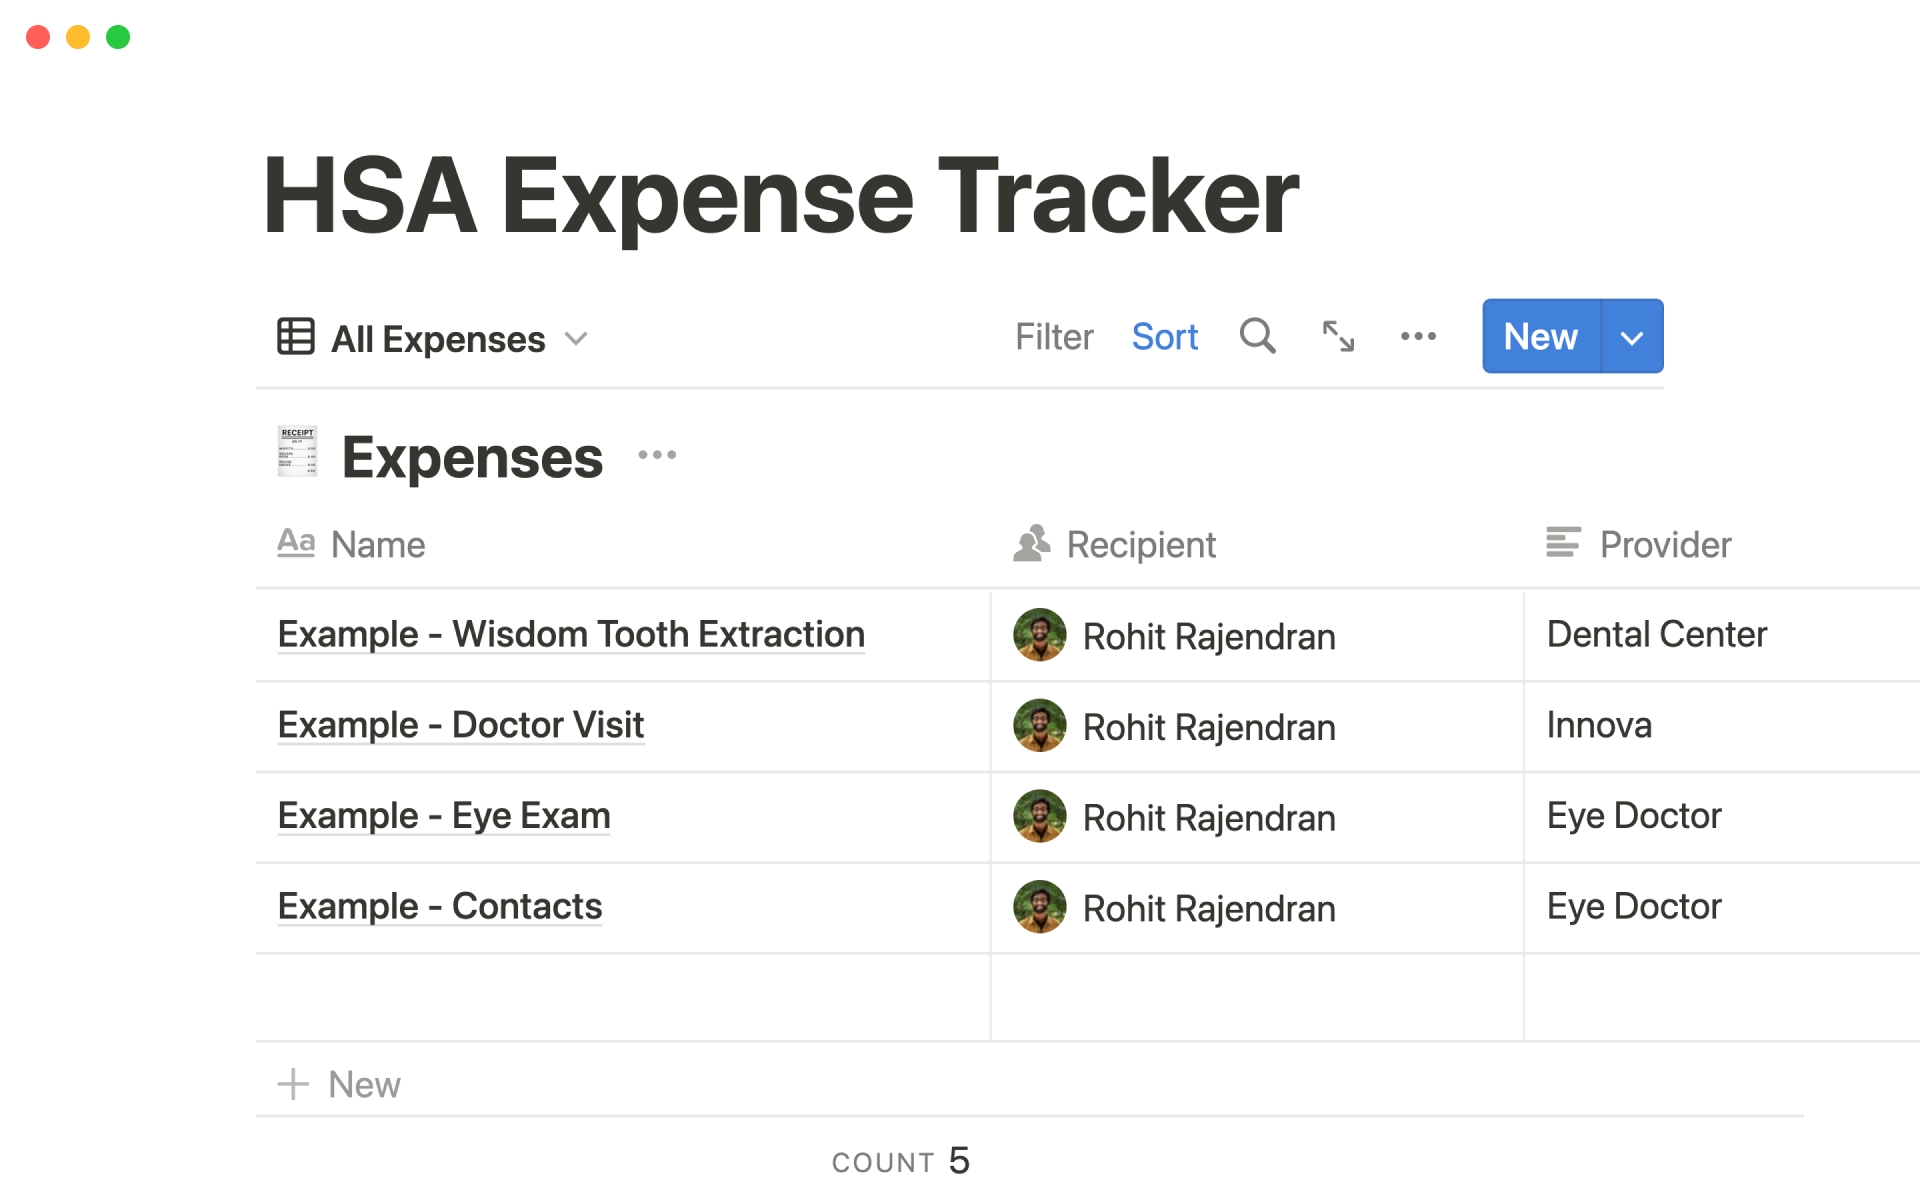Open the All Expenses view switcher dropdown

coord(577,339)
